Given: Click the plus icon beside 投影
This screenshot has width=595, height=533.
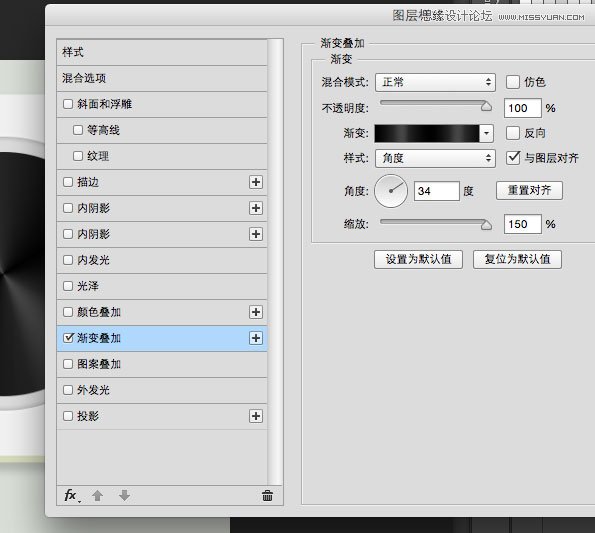Looking at the screenshot, I should (256, 416).
